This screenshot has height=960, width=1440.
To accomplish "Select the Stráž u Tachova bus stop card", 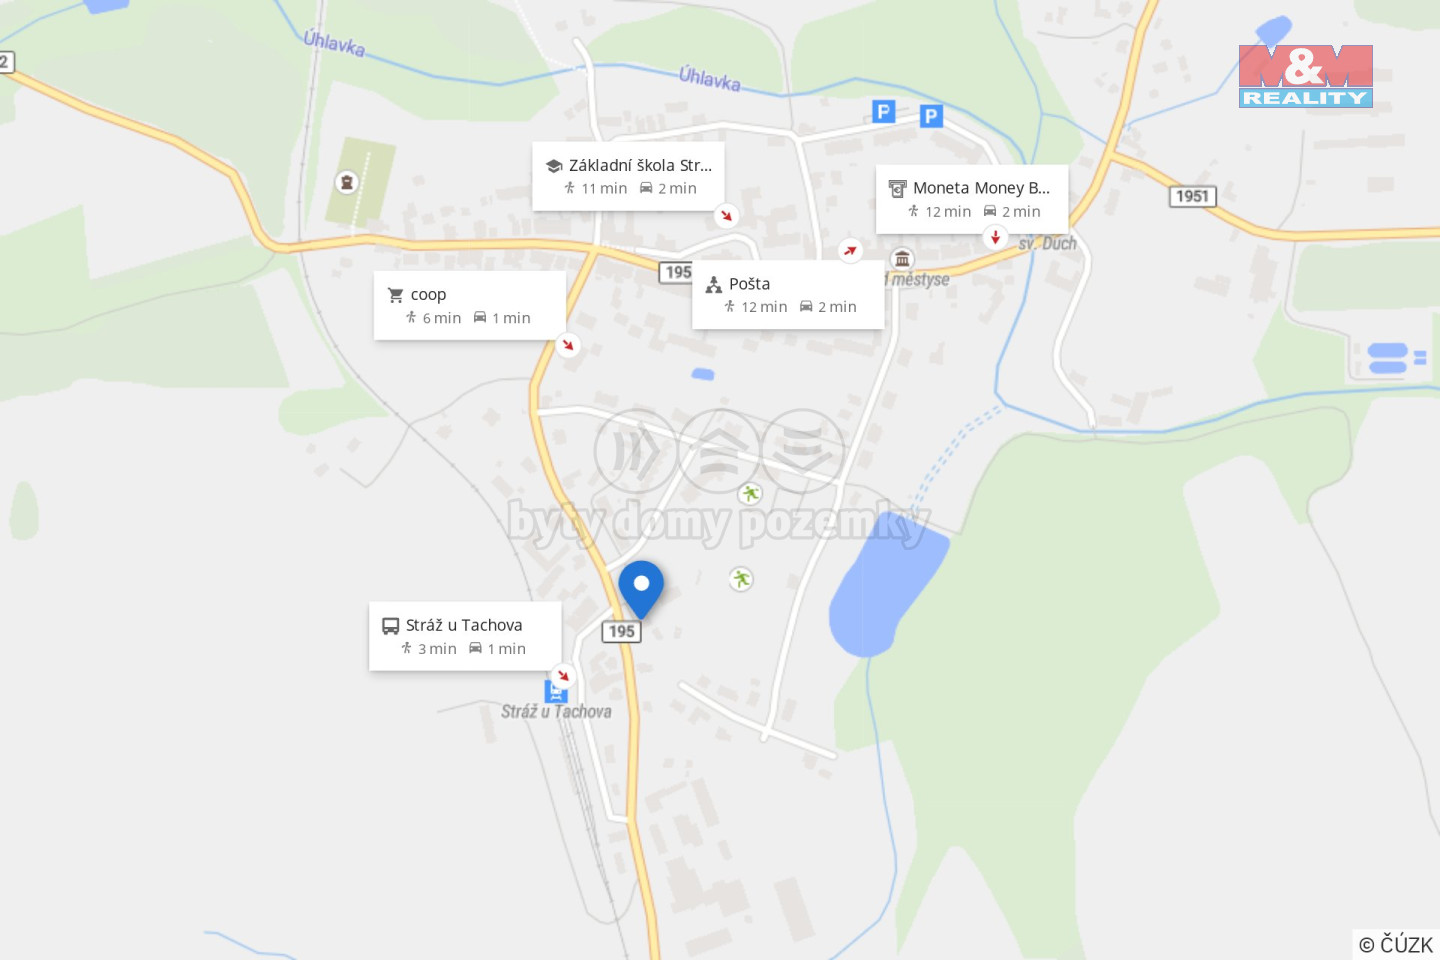I will pyautogui.click(x=465, y=637).
